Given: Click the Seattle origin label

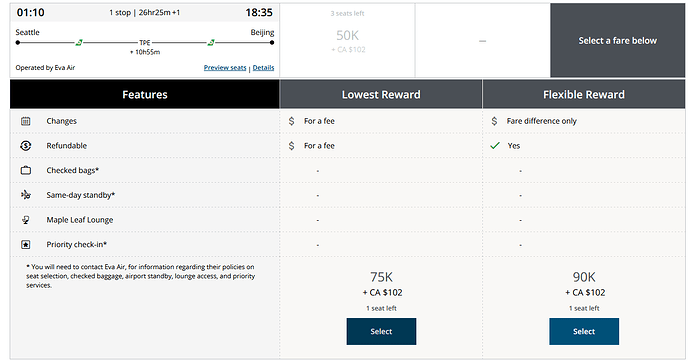Looking at the screenshot, I should [27, 32].
